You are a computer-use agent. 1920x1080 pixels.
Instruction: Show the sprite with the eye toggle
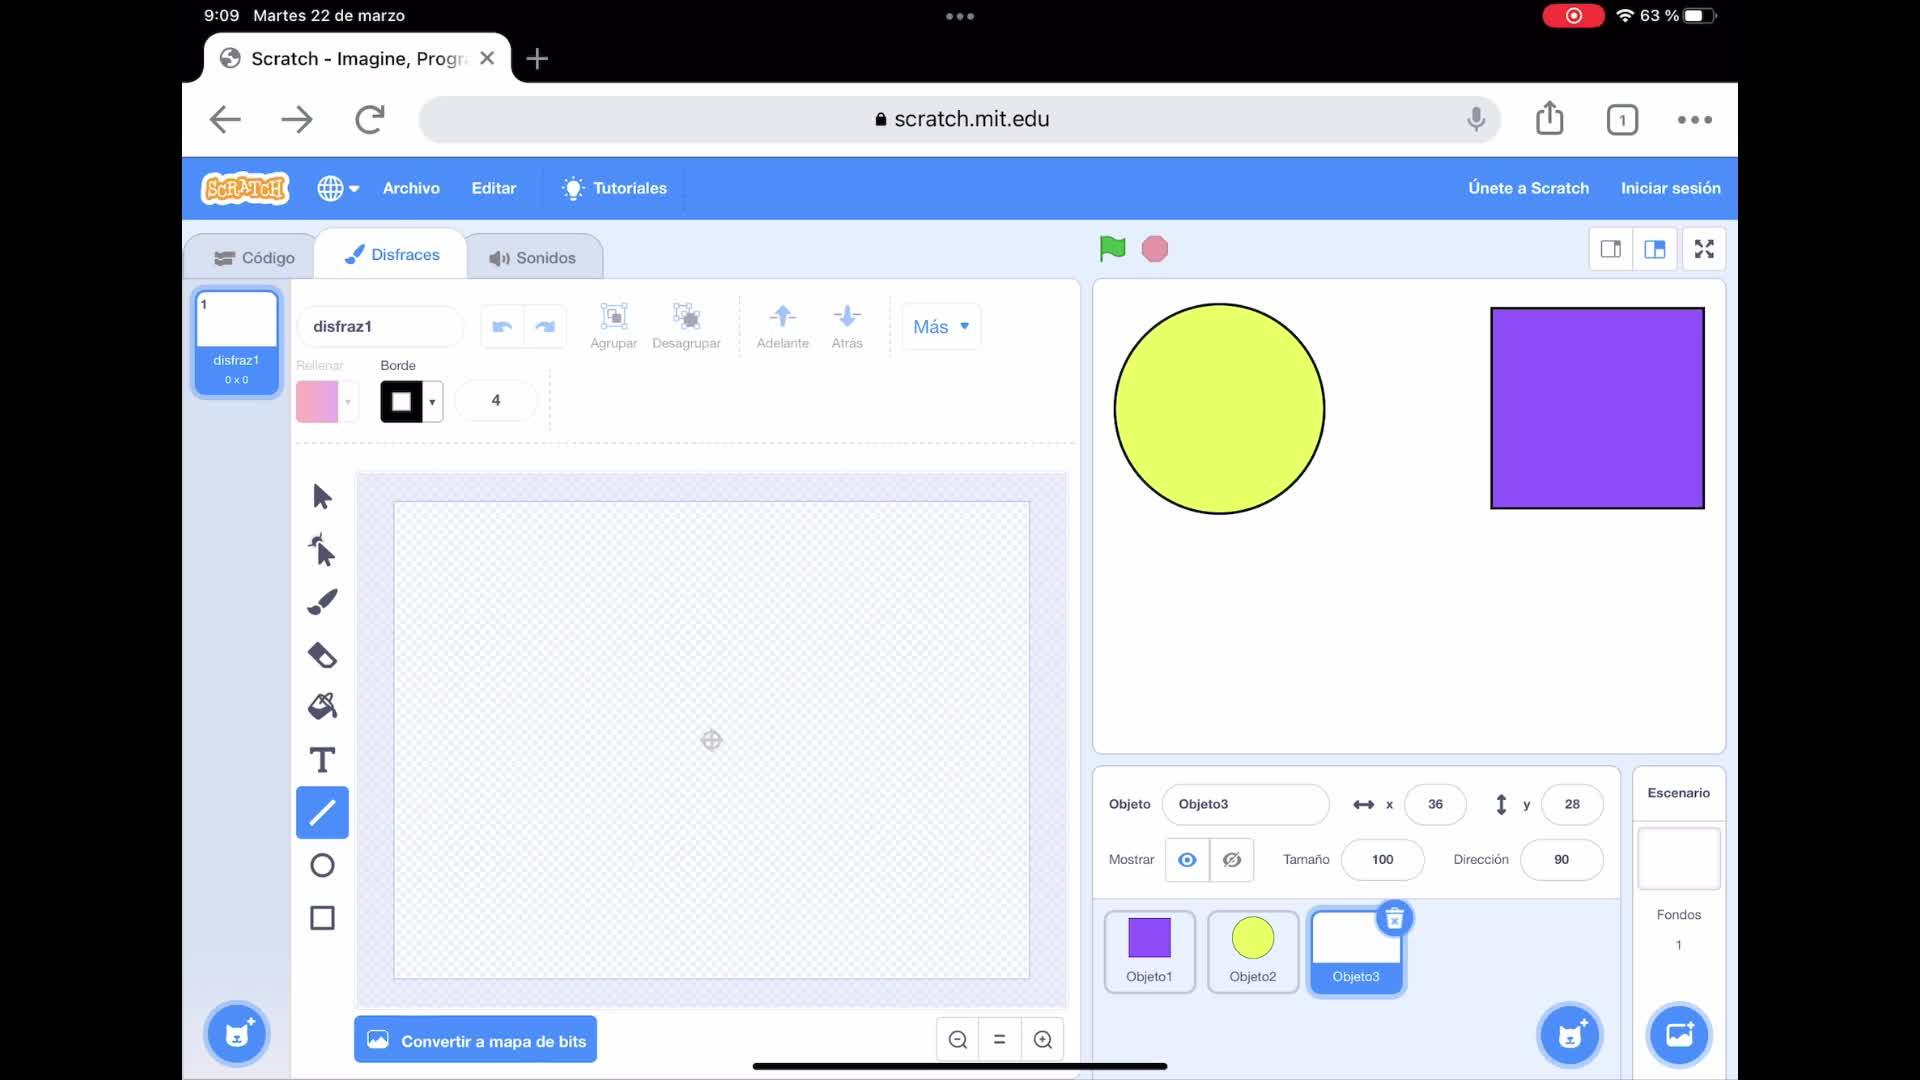(1187, 860)
